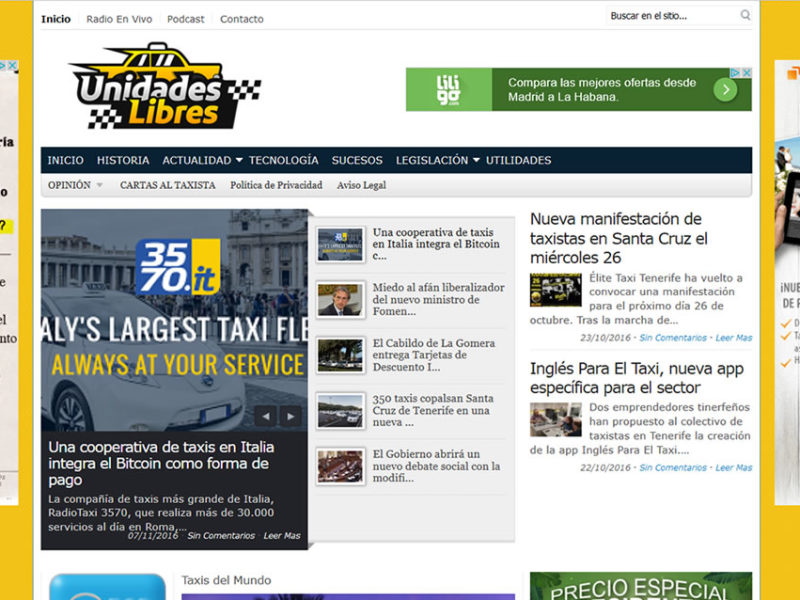Open the AdChoices icon on Liligo banner
800x600 pixels.
[x=735, y=73]
